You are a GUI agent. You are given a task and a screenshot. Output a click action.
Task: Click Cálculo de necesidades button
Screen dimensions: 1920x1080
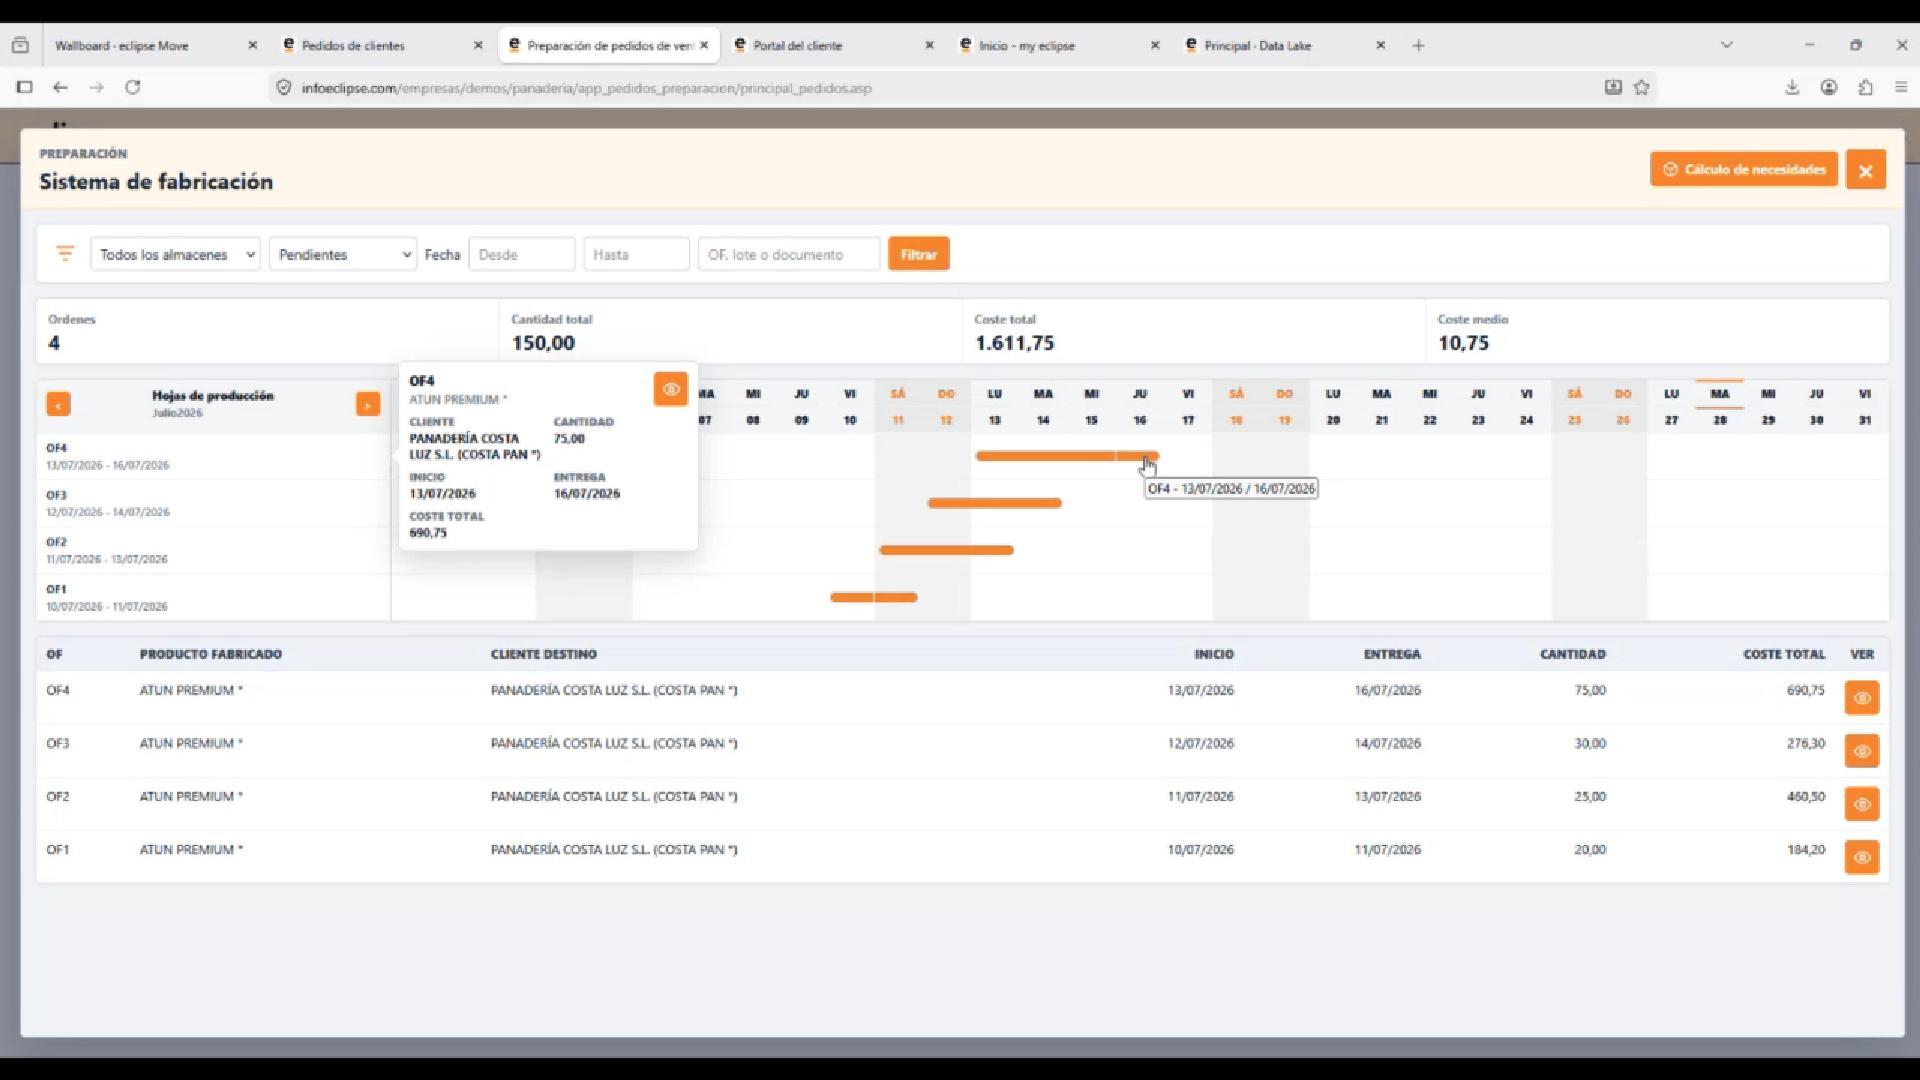click(x=1744, y=170)
